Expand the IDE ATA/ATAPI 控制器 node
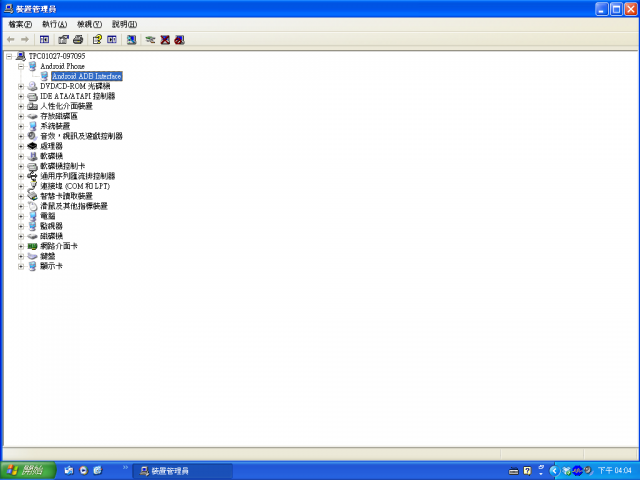This screenshot has width=640, height=480. pos(21,96)
